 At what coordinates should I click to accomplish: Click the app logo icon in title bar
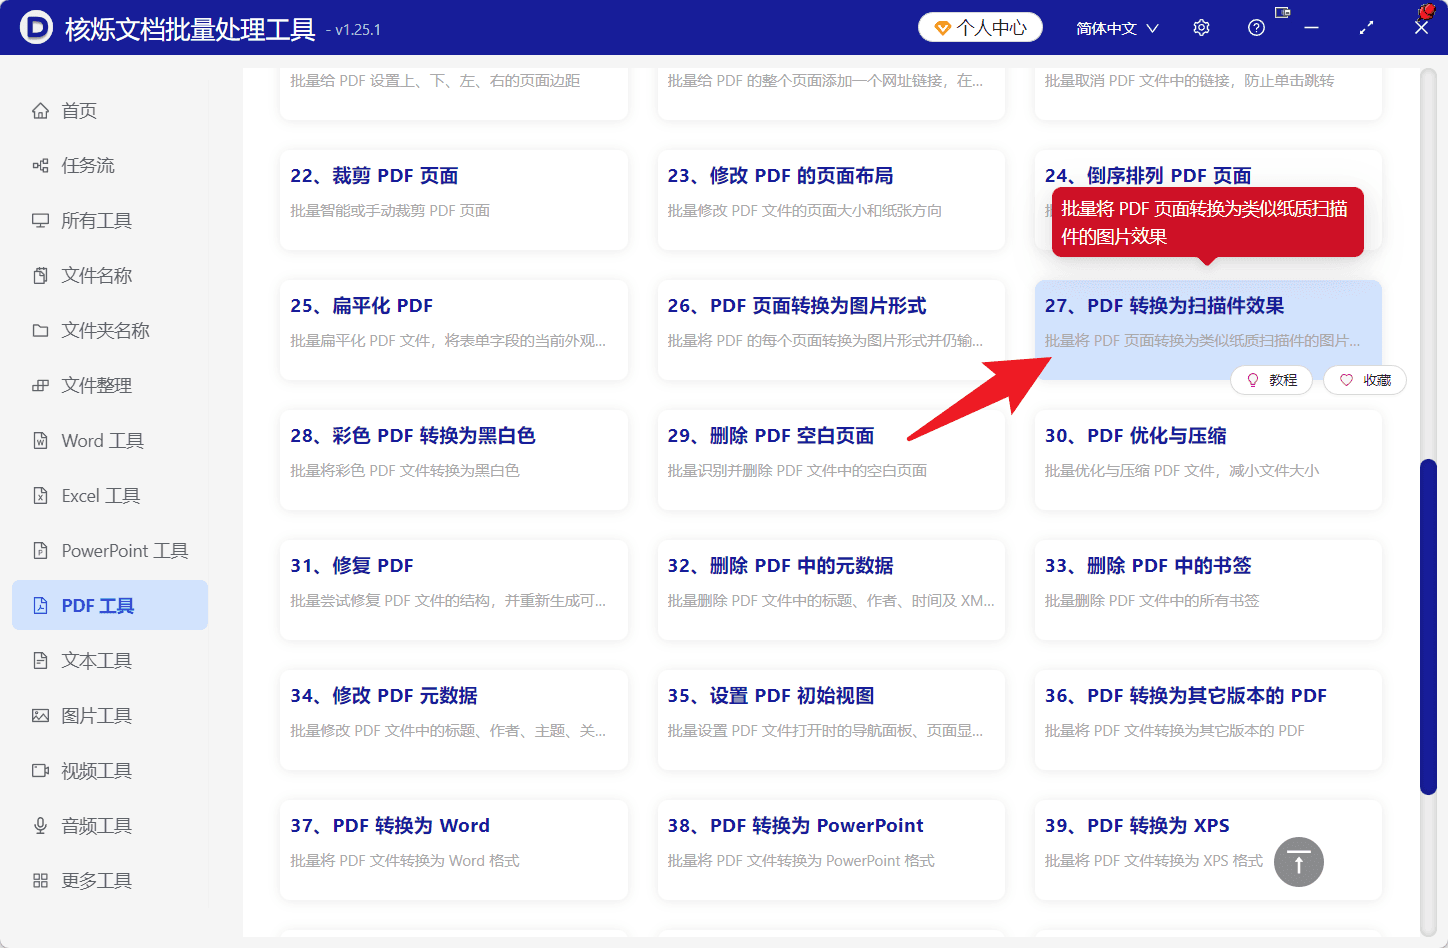coord(36,27)
